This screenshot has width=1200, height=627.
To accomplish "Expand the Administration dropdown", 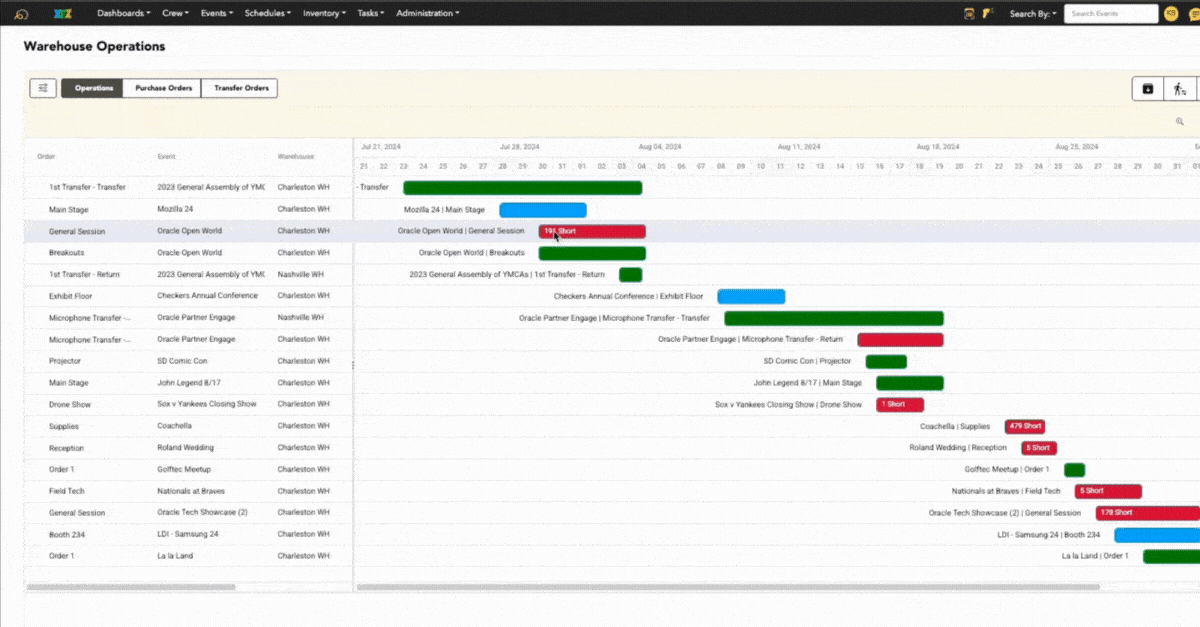I will (427, 14).
